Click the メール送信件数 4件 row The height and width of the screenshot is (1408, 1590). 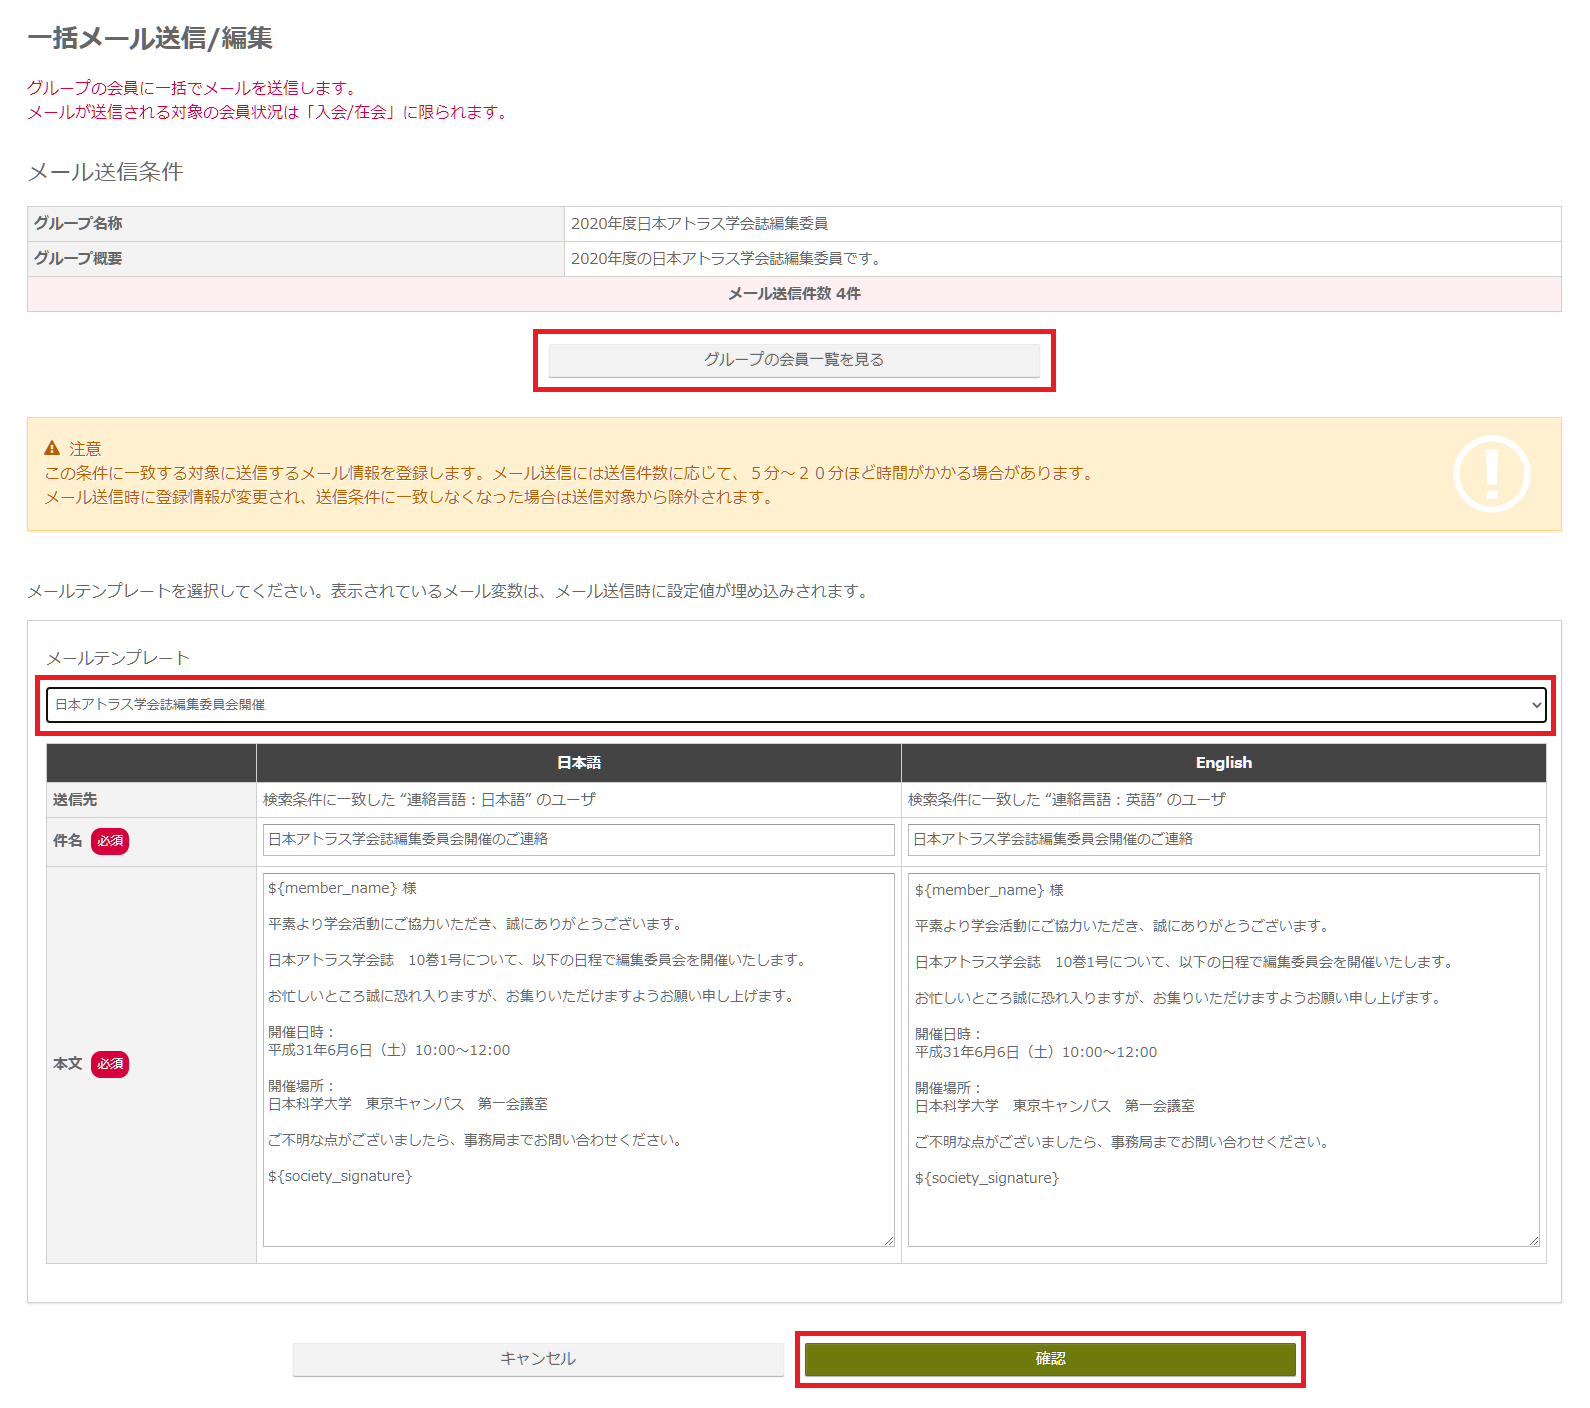click(x=794, y=294)
